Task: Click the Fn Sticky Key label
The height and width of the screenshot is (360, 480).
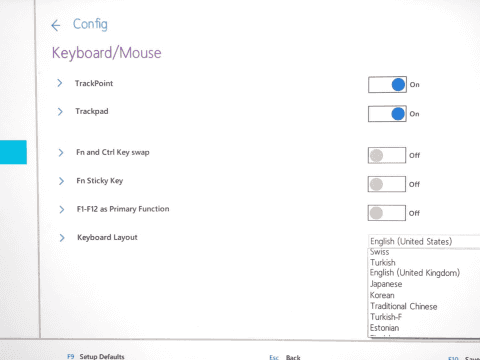Action: click(x=100, y=181)
